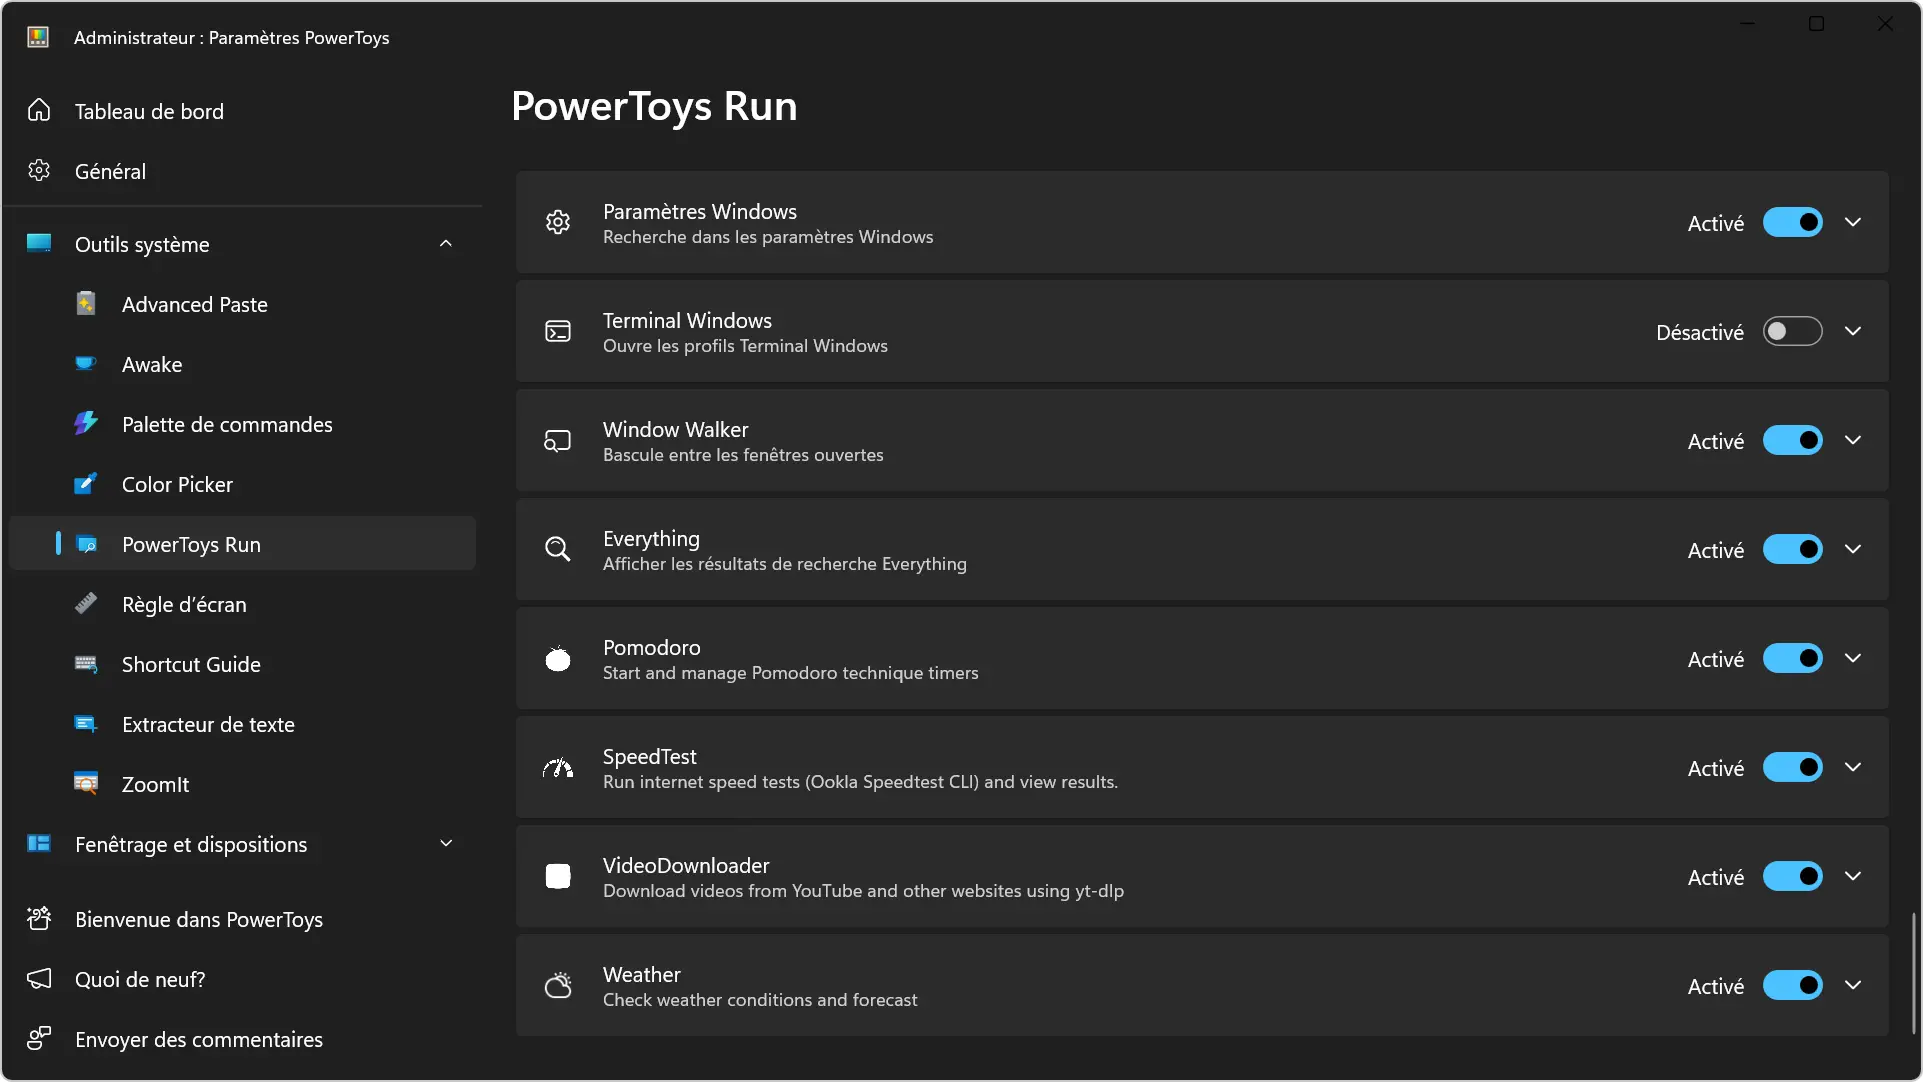Click the vertical scrollbar thumb
The width and height of the screenshot is (1923, 1082).
click(1913, 973)
